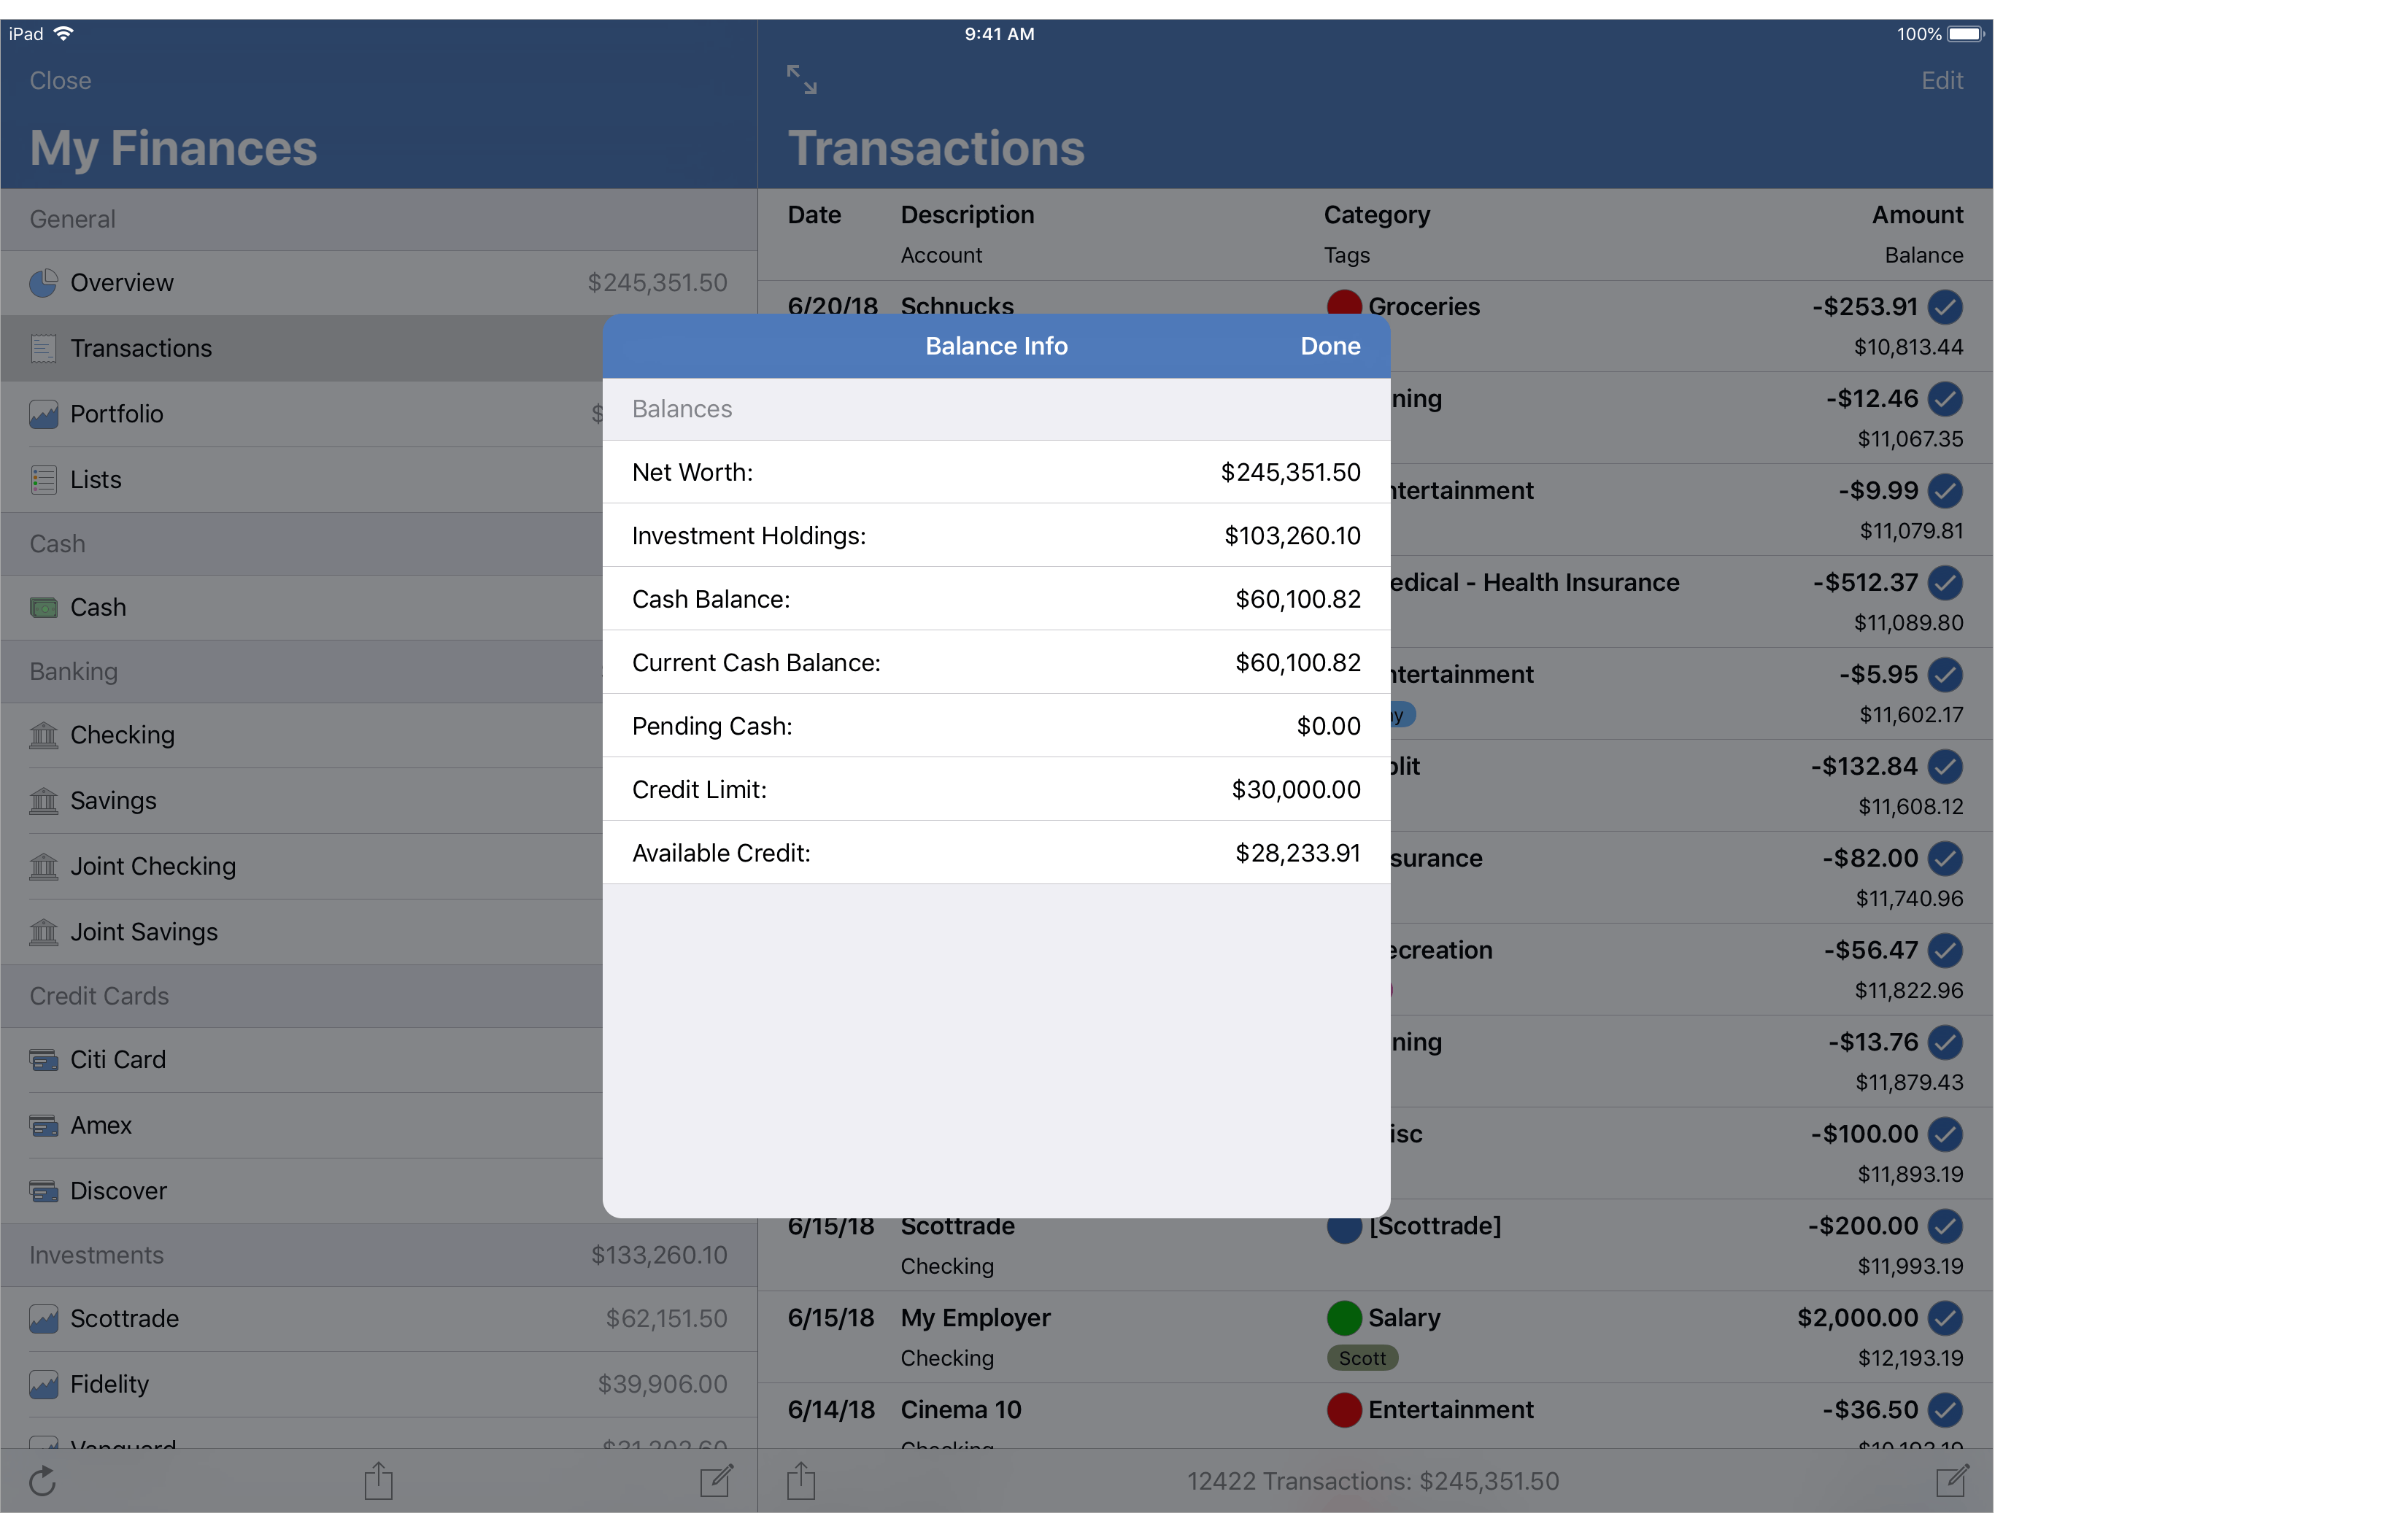Toggle cleared checkmark for -$9.99 transaction
The width and height of the screenshot is (2408, 1532).
click(x=1945, y=491)
